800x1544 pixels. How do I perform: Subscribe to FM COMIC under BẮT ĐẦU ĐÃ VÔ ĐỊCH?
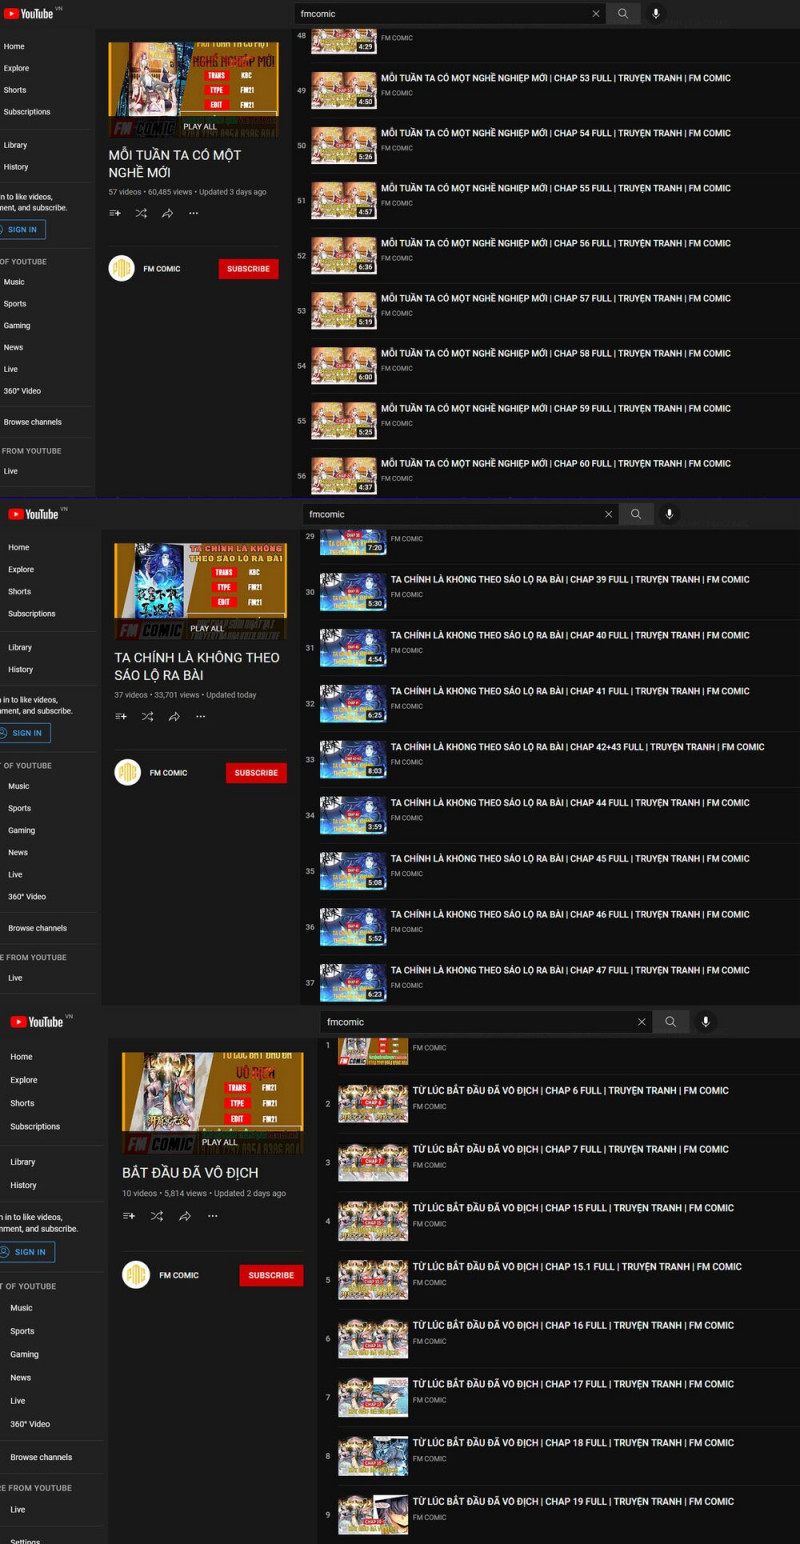[271, 1275]
